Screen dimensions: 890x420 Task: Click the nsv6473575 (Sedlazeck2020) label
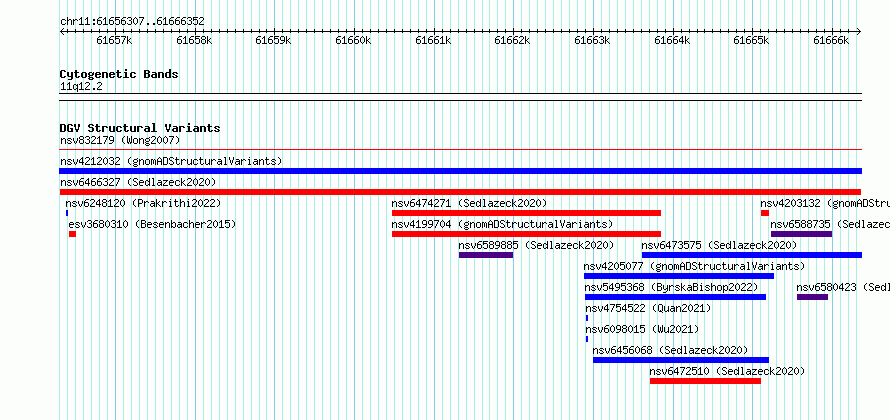[719, 245]
